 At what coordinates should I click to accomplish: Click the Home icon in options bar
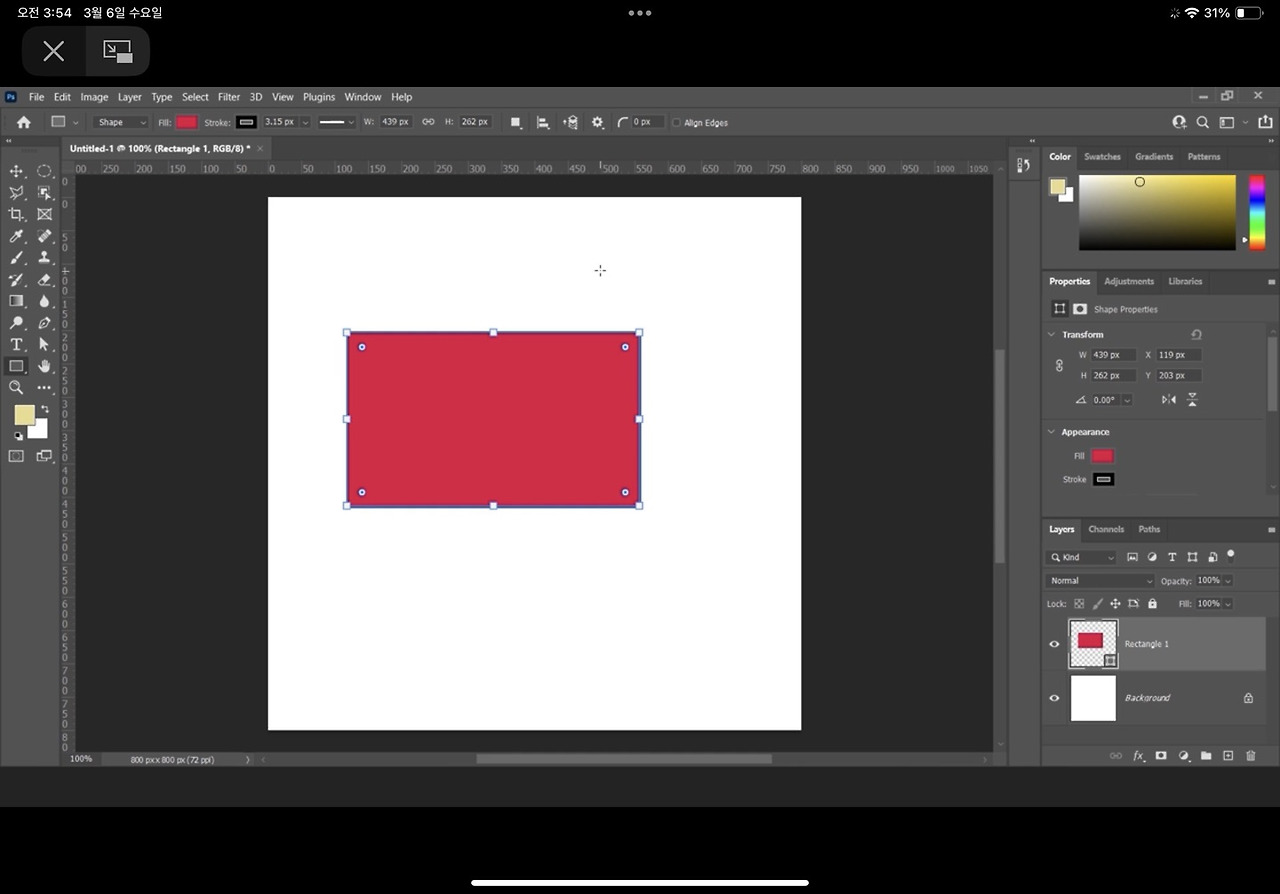pos(24,122)
